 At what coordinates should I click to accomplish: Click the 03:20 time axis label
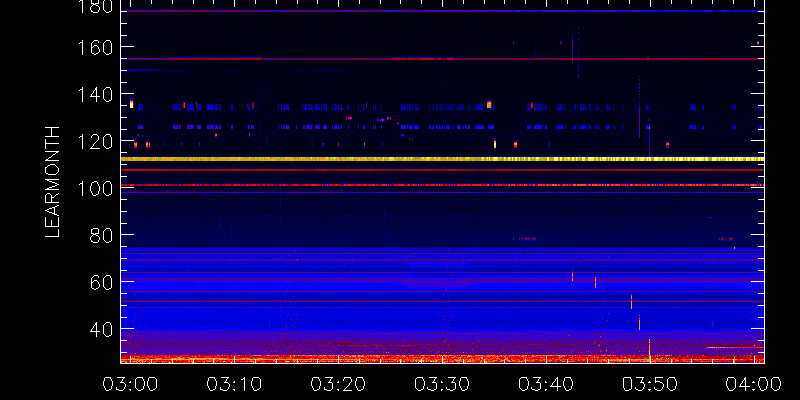pos(338,384)
